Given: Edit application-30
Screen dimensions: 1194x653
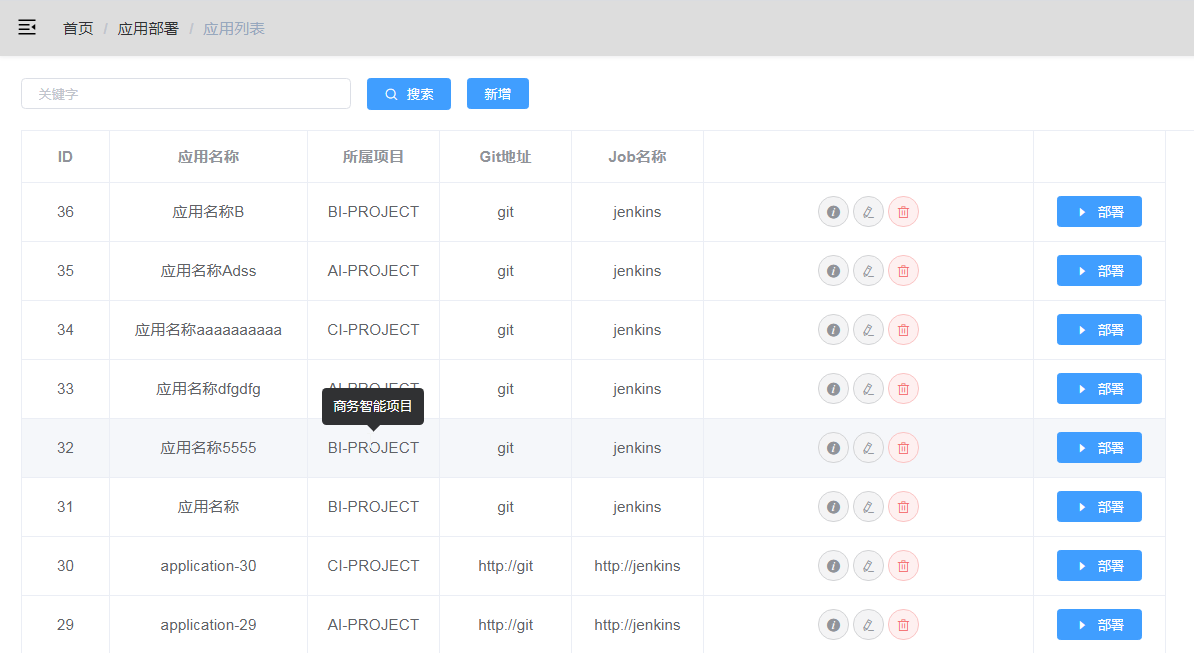Looking at the screenshot, I should coord(868,565).
